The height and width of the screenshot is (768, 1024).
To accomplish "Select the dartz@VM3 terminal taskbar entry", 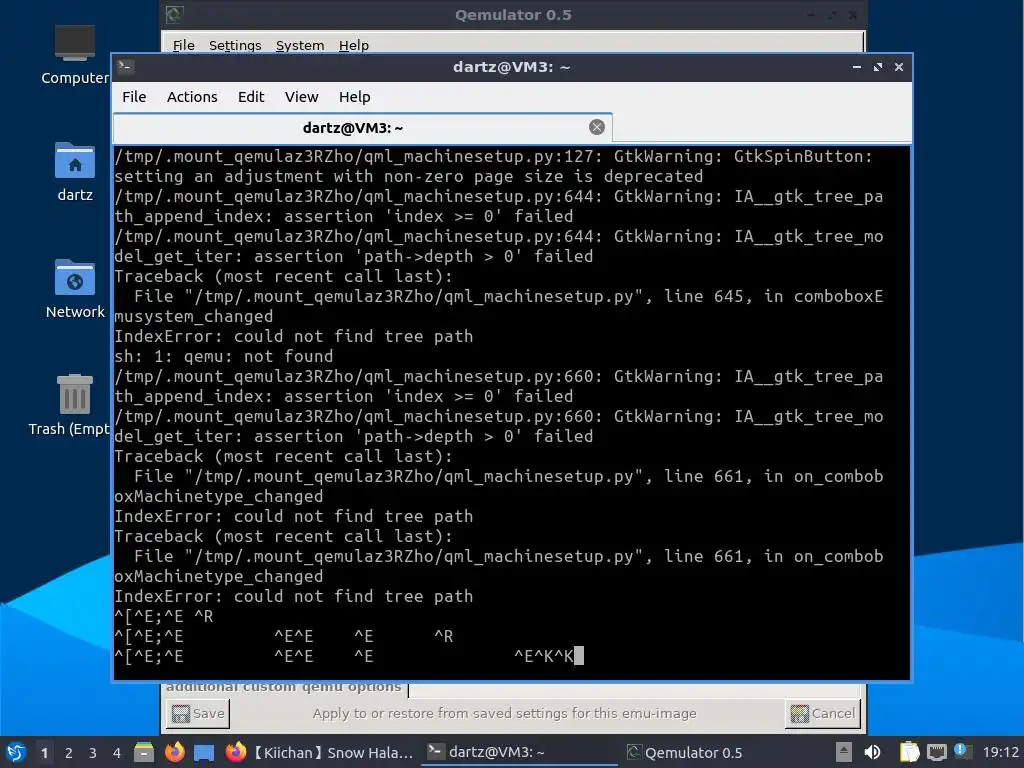I will point(519,752).
